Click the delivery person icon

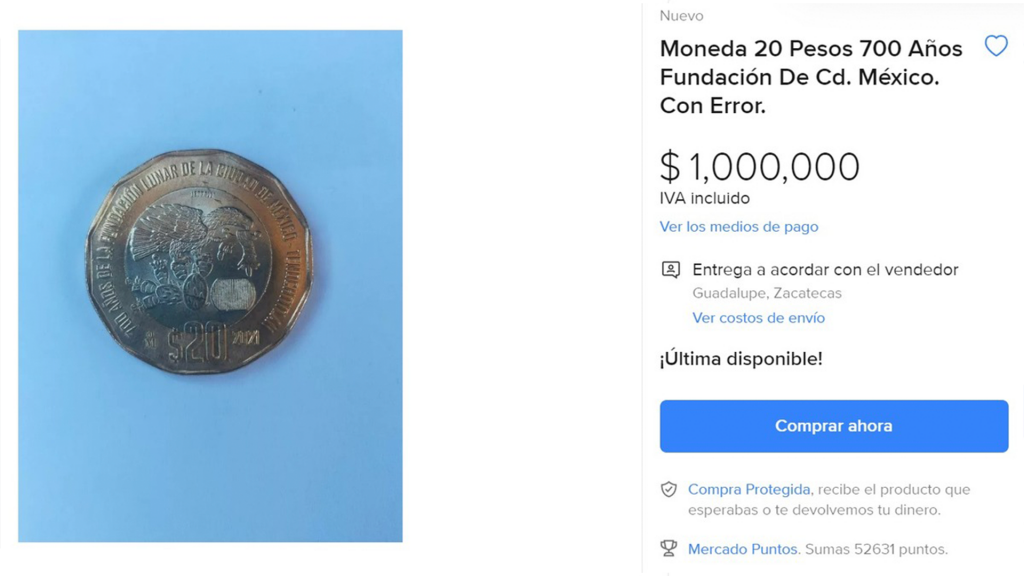[x=671, y=270]
